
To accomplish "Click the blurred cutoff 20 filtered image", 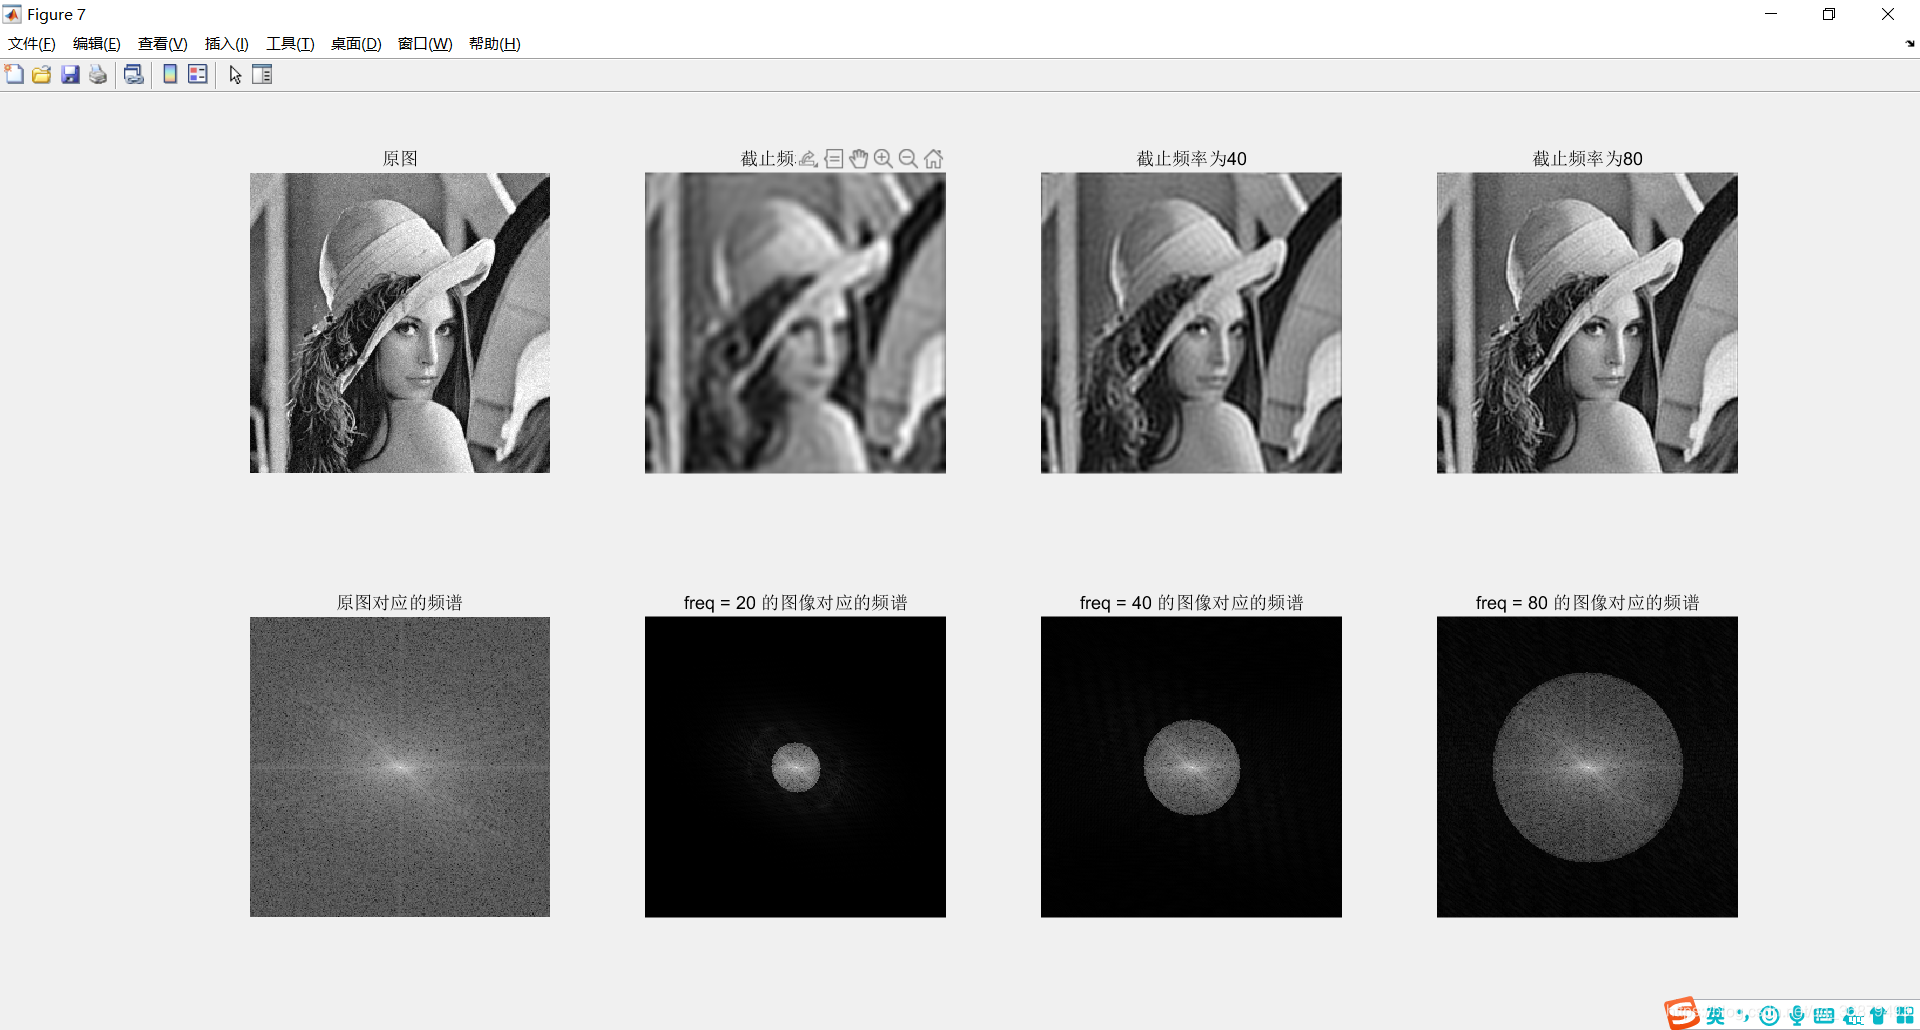I will coord(795,323).
